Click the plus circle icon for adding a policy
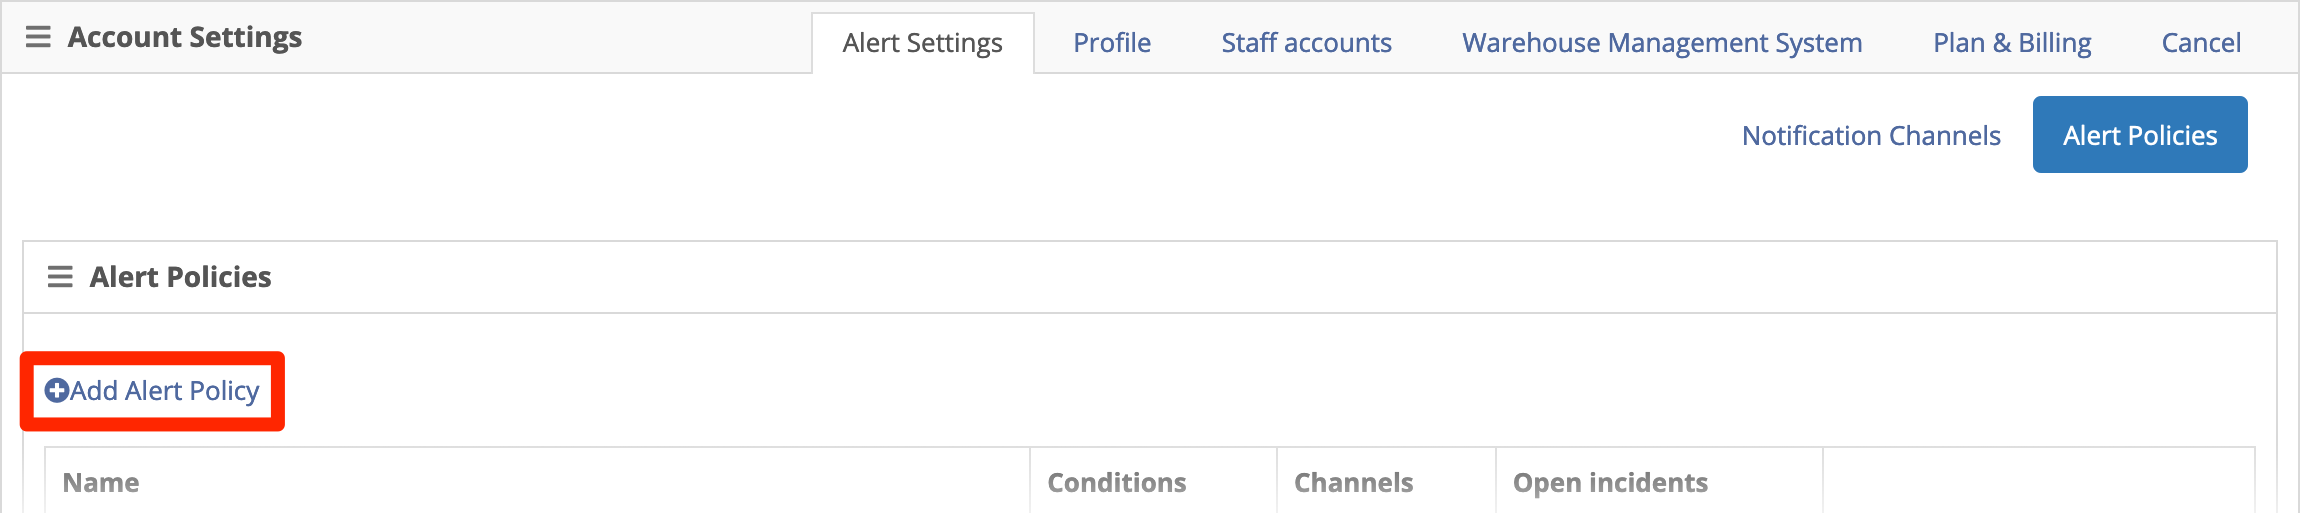Image resolution: width=2300 pixels, height=513 pixels. (x=57, y=391)
